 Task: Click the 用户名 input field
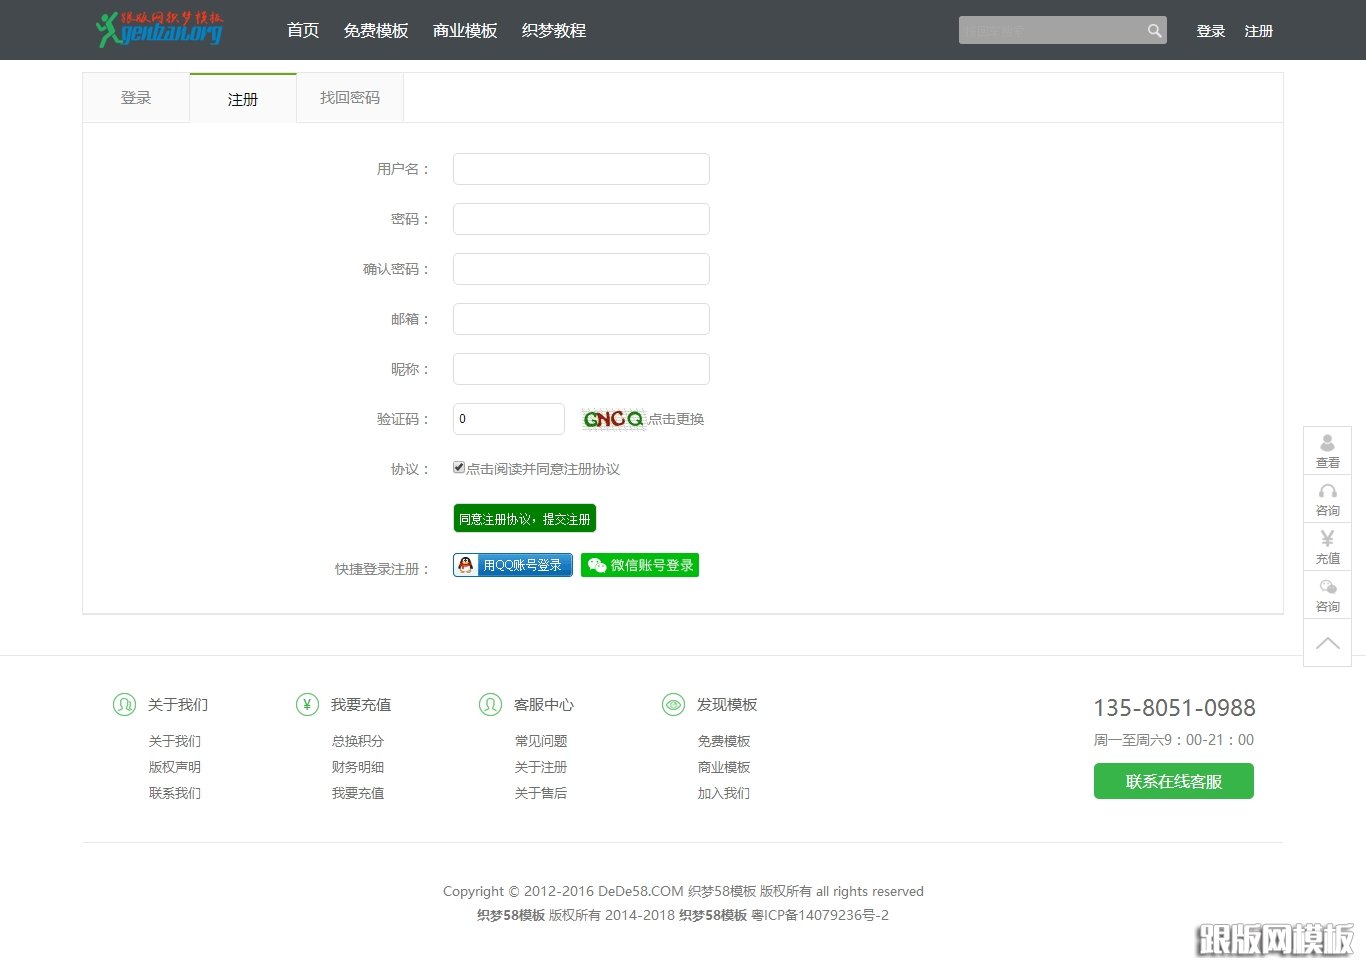580,168
